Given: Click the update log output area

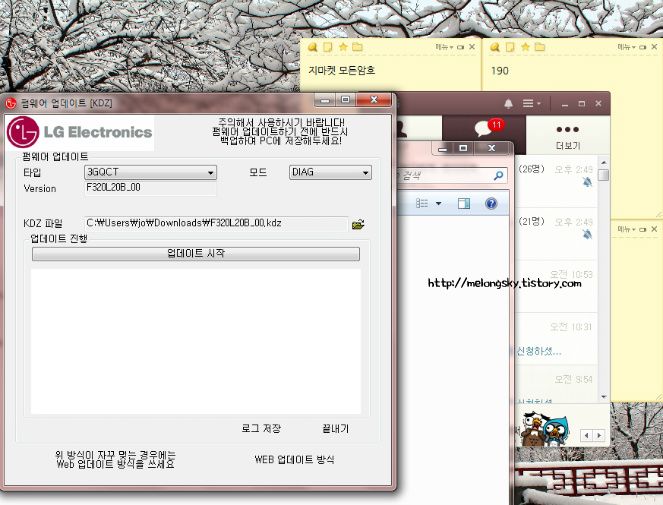Looking at the screenshot, I should [196, 341].
